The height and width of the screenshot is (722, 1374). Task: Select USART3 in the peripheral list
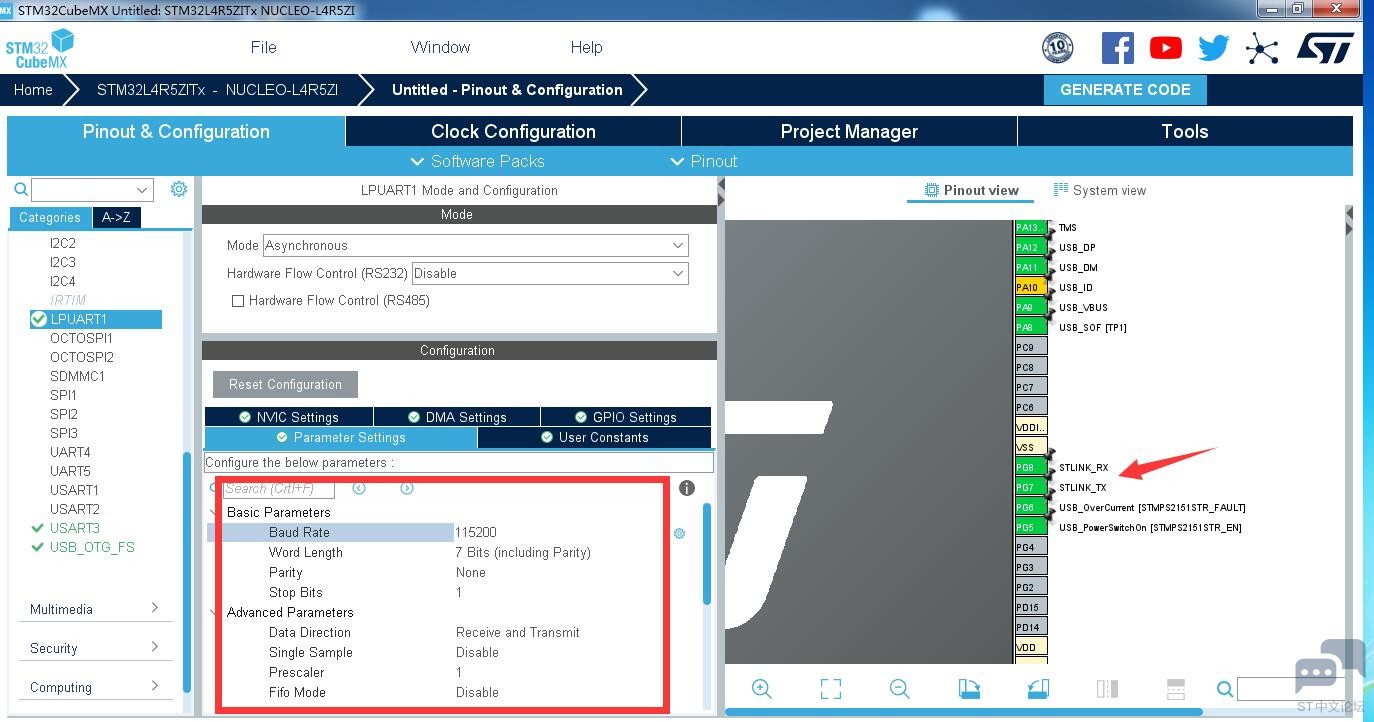pyautogui.click(x=75, y=528)
